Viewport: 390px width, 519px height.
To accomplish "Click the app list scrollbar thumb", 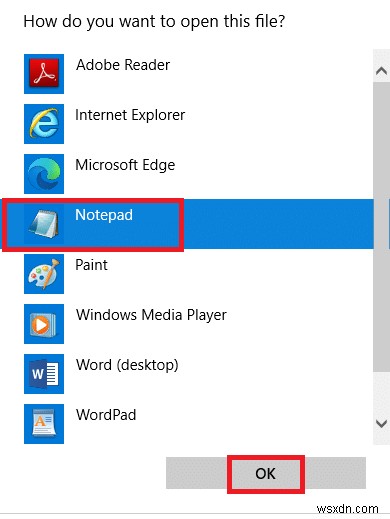I will 381,227.
